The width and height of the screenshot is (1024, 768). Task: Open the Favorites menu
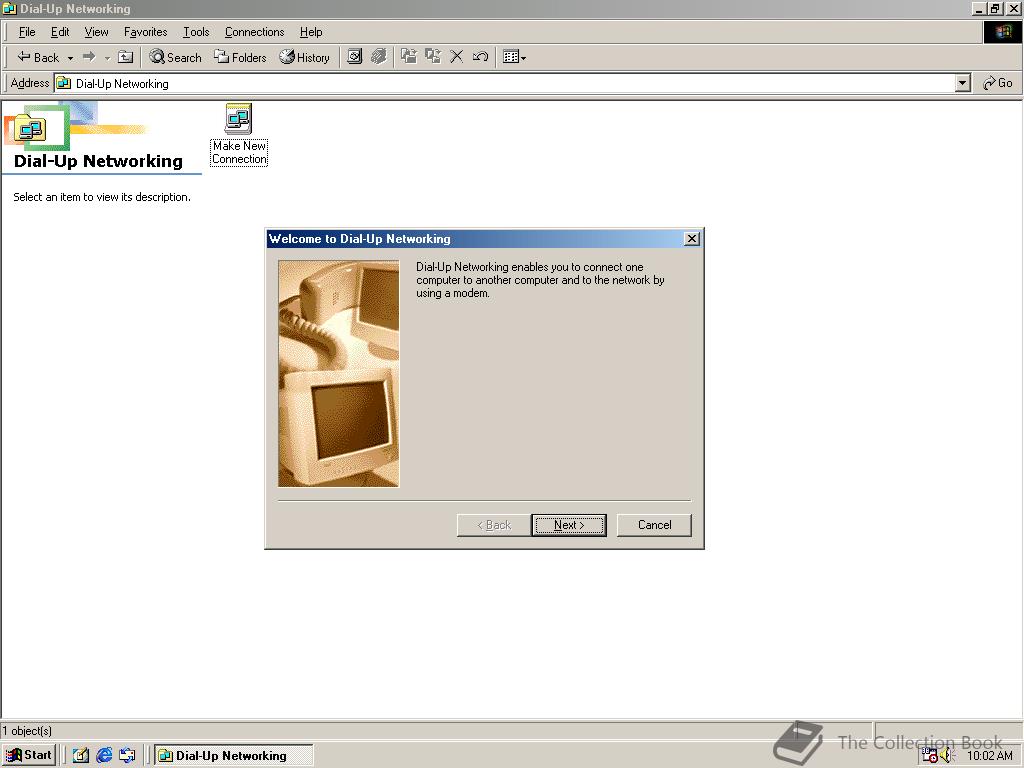[146, 32]
